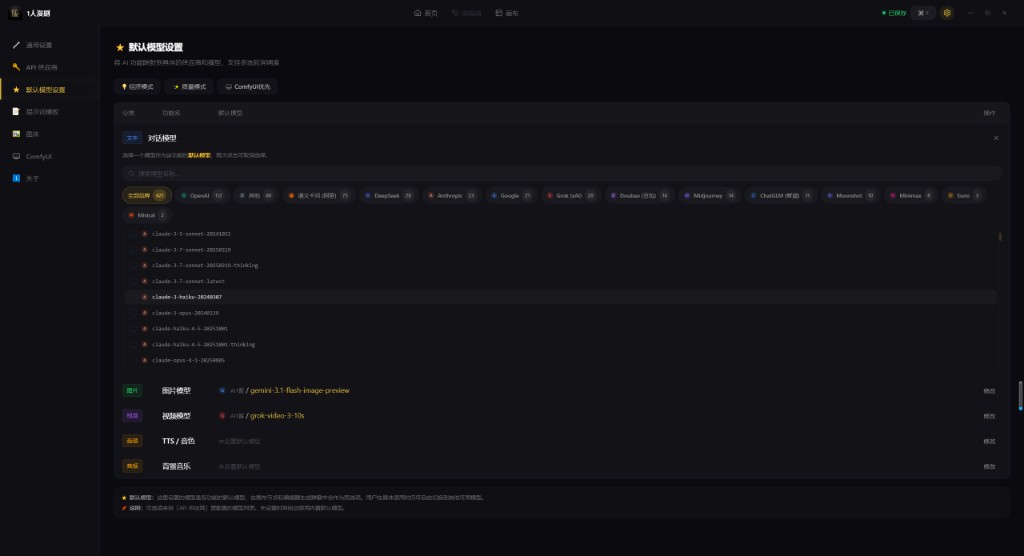Click the gold settings gear icon in title bar

point(947,13)
